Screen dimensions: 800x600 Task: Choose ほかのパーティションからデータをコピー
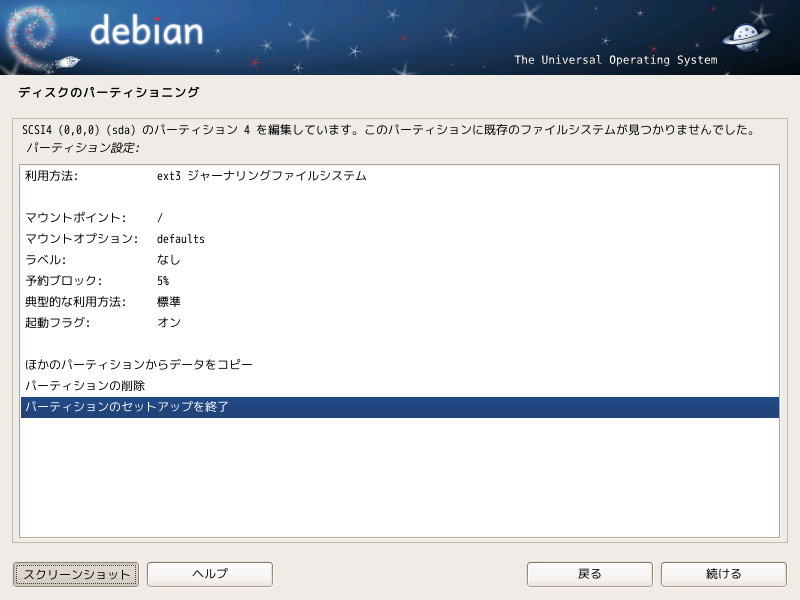[399, 364]
